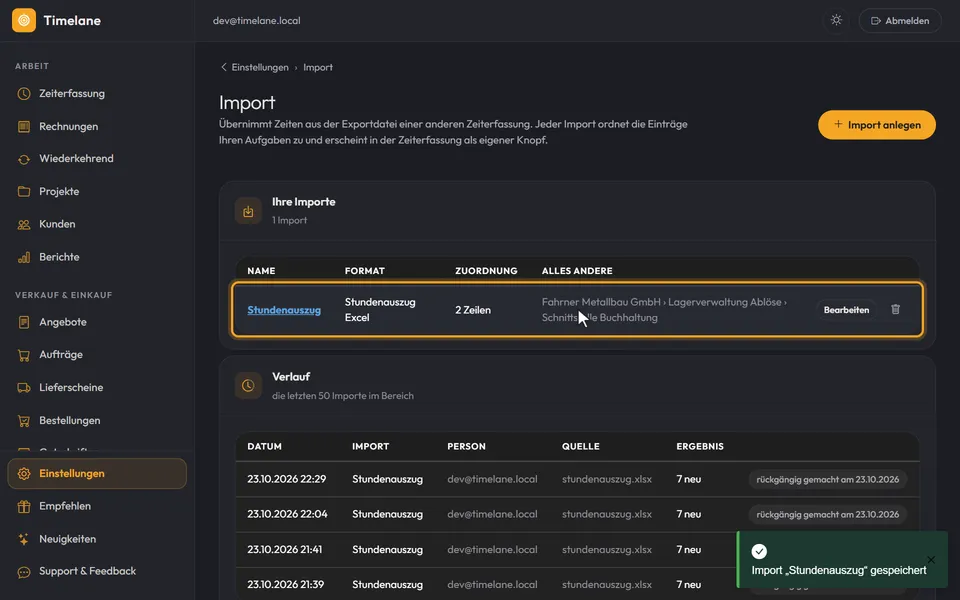Click Einstellungen in the breadcrumb
The image size is (960, 600).
pyautogui.click(x=260, y=67)
